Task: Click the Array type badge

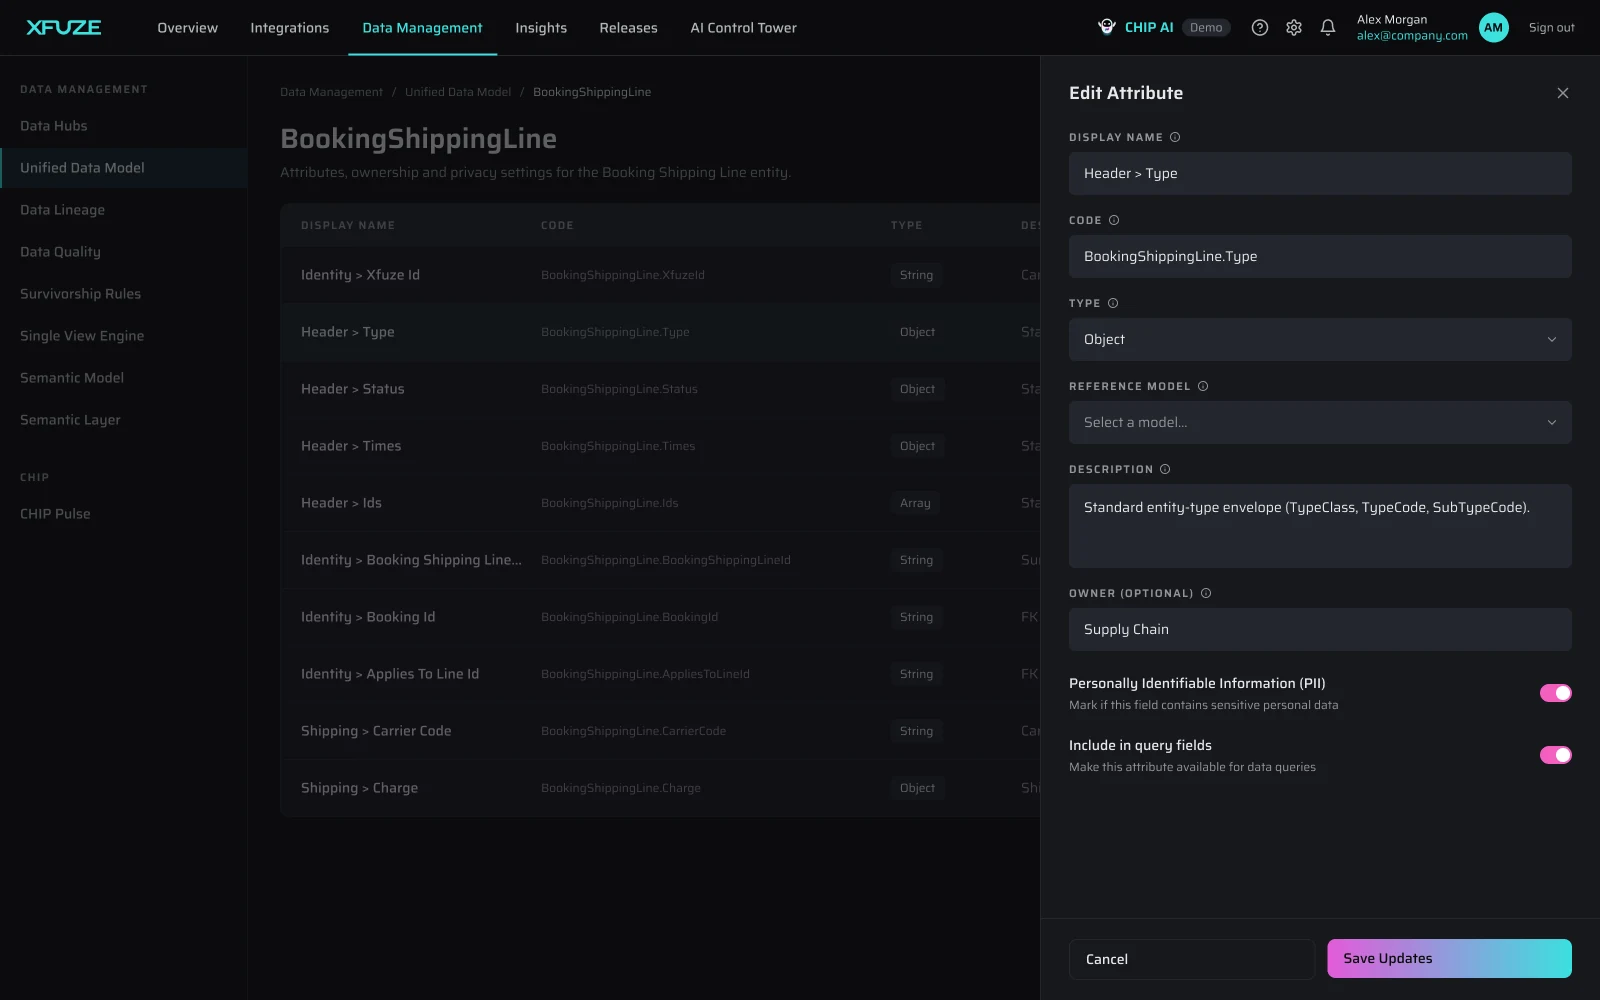Action: (915, 503)
